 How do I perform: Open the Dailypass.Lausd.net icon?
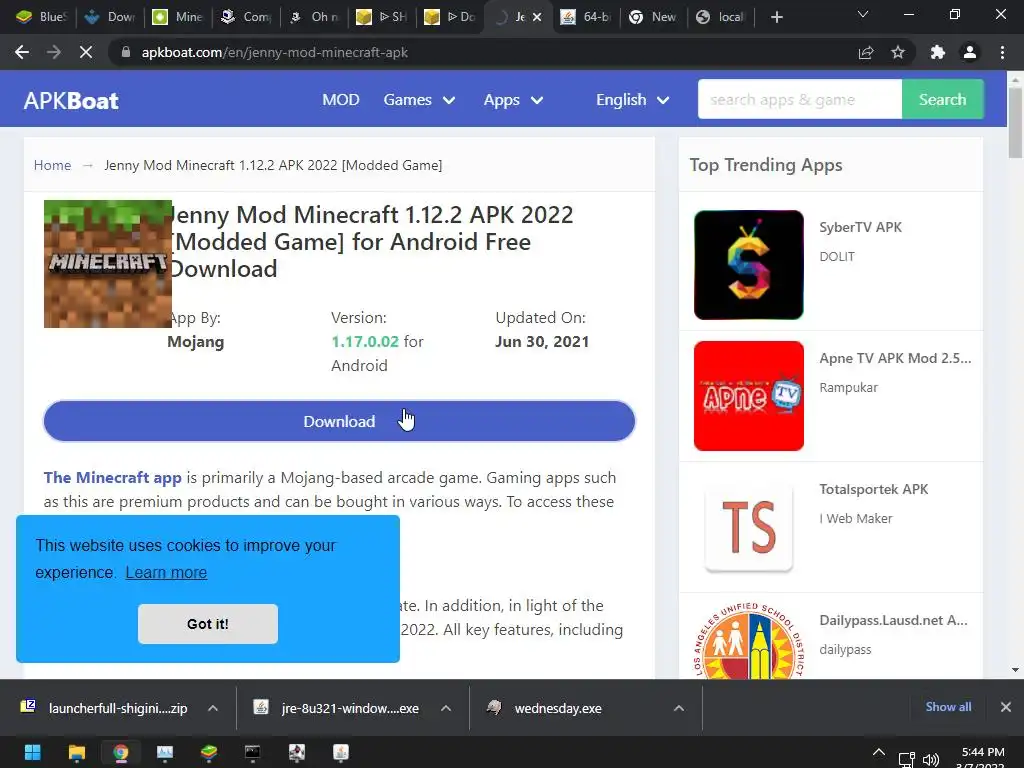pos(748,641)
